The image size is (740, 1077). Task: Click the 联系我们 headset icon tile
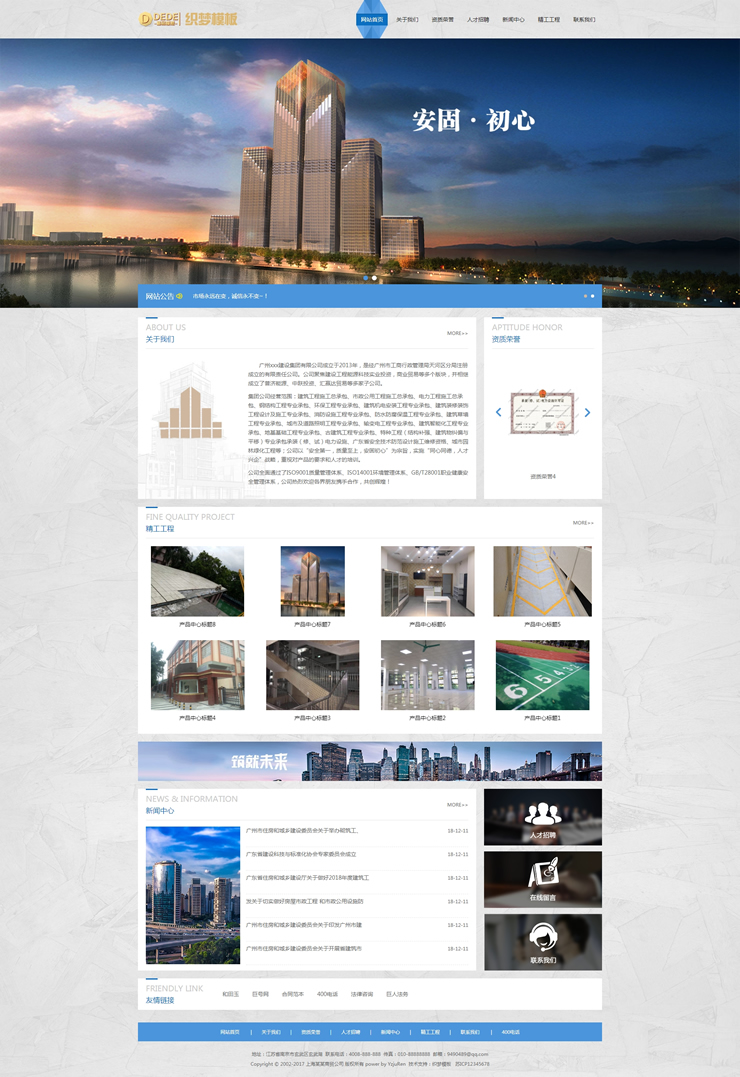[543, 941]
